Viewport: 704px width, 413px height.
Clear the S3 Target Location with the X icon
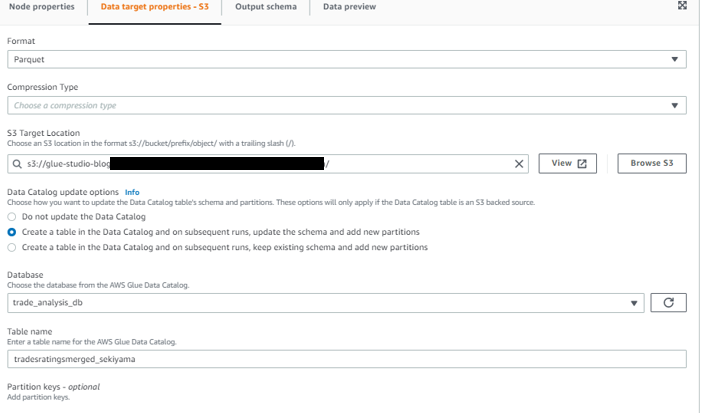519,164
